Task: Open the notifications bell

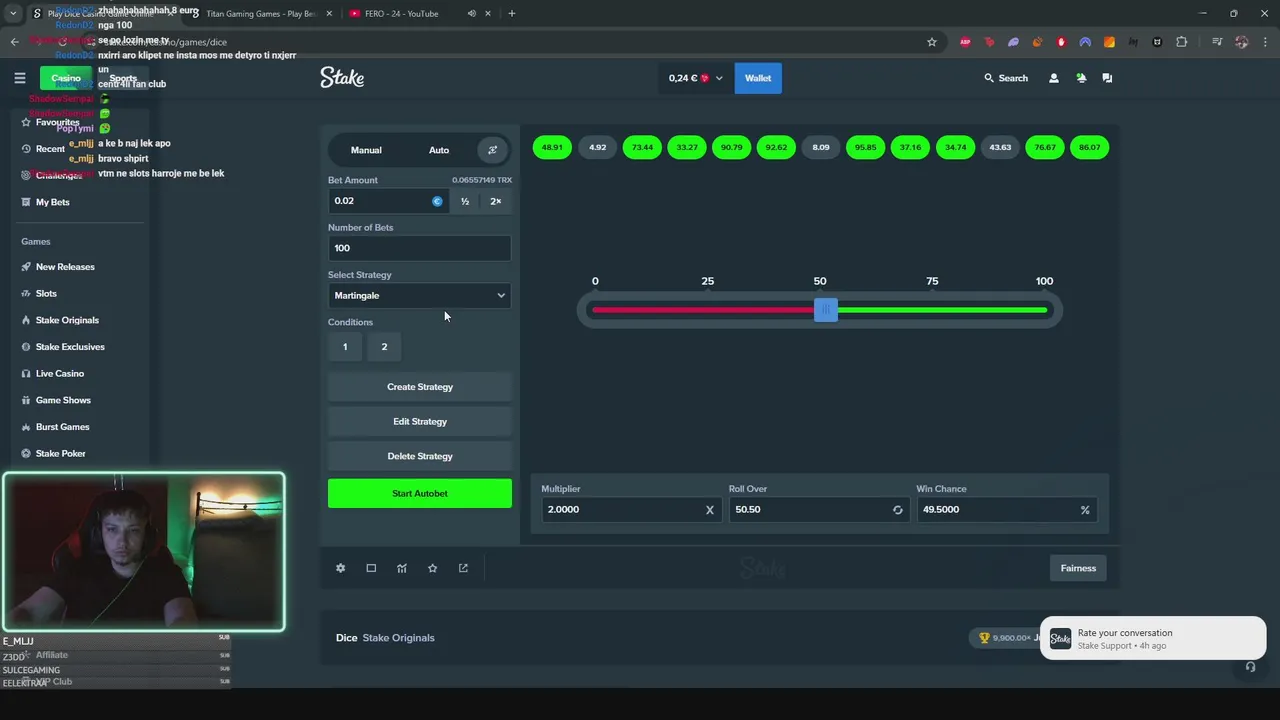Action: click(1081, 78)
